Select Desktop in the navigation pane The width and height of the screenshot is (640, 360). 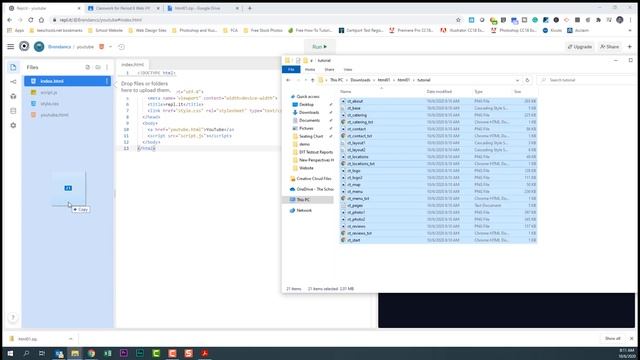click(306, 105)
